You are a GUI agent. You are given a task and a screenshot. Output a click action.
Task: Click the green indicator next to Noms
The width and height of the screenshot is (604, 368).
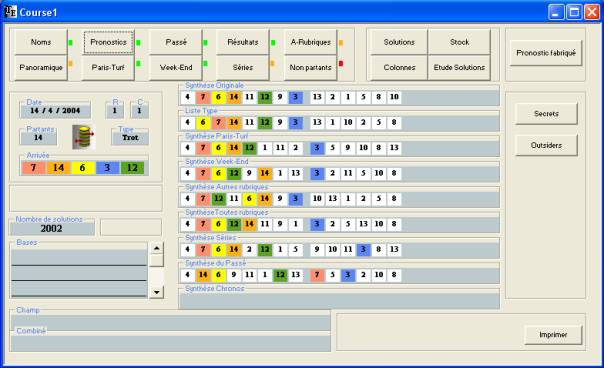(70, 42)
